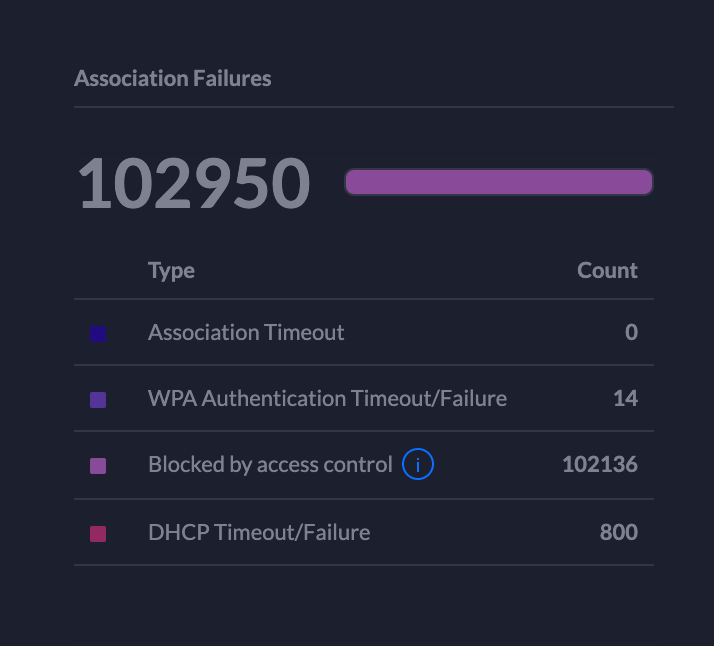Screen dimensions: 714x646
Task: Click the Association Timeout count of 0
Action: click(x=631, y=333)
